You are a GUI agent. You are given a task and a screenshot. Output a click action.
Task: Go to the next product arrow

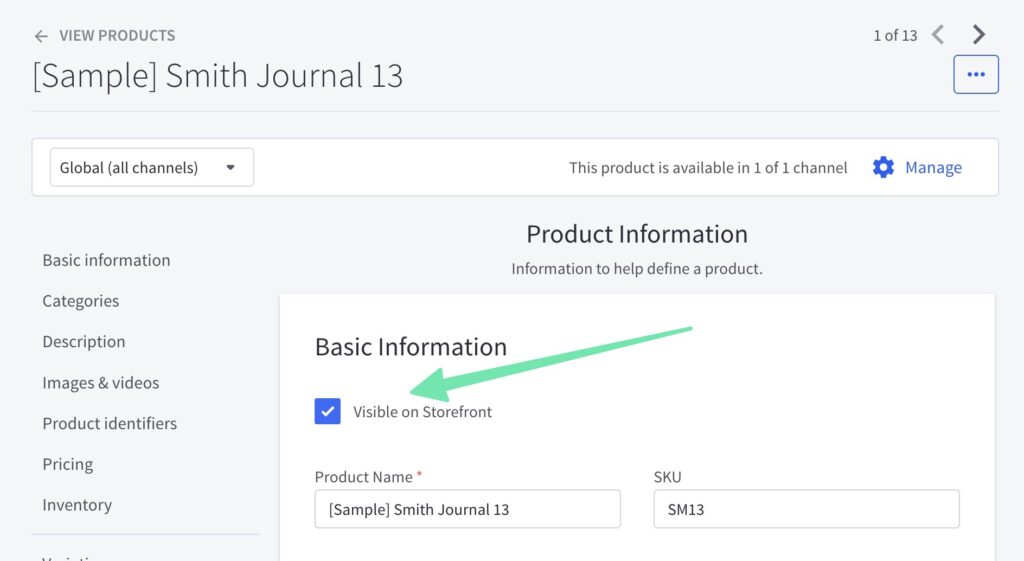979,35
